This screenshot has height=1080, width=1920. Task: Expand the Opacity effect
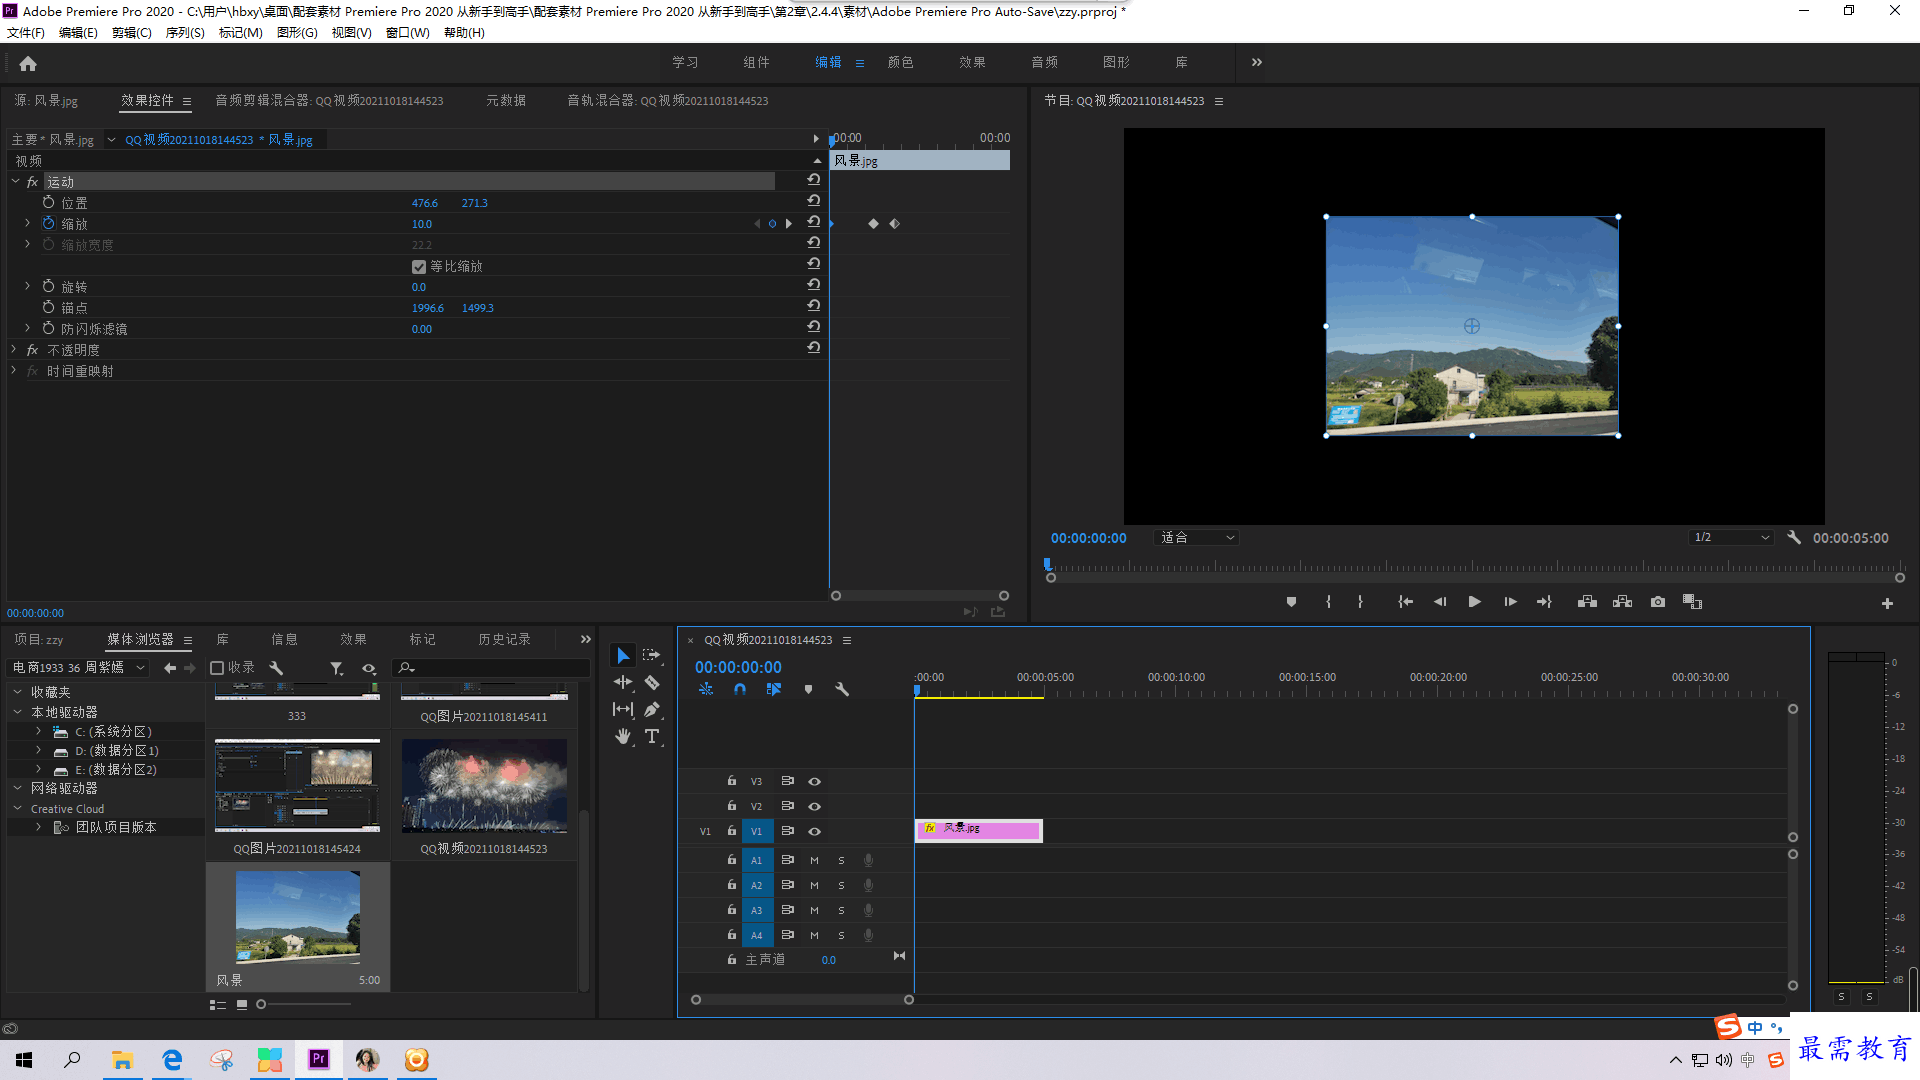pos(14,349)
